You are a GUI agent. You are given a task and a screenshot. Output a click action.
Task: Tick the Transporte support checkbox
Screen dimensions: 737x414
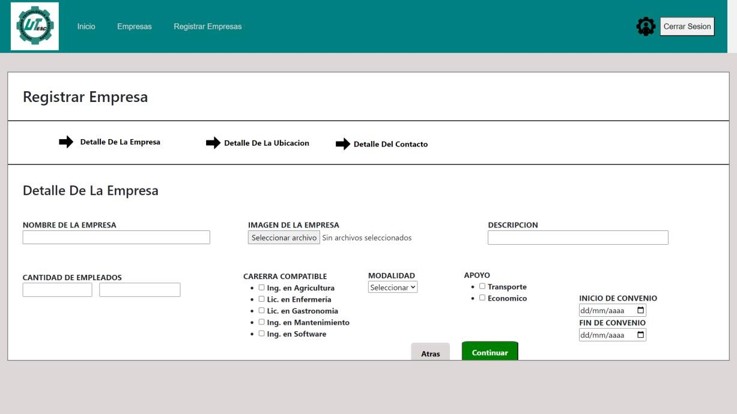[482, 287]
